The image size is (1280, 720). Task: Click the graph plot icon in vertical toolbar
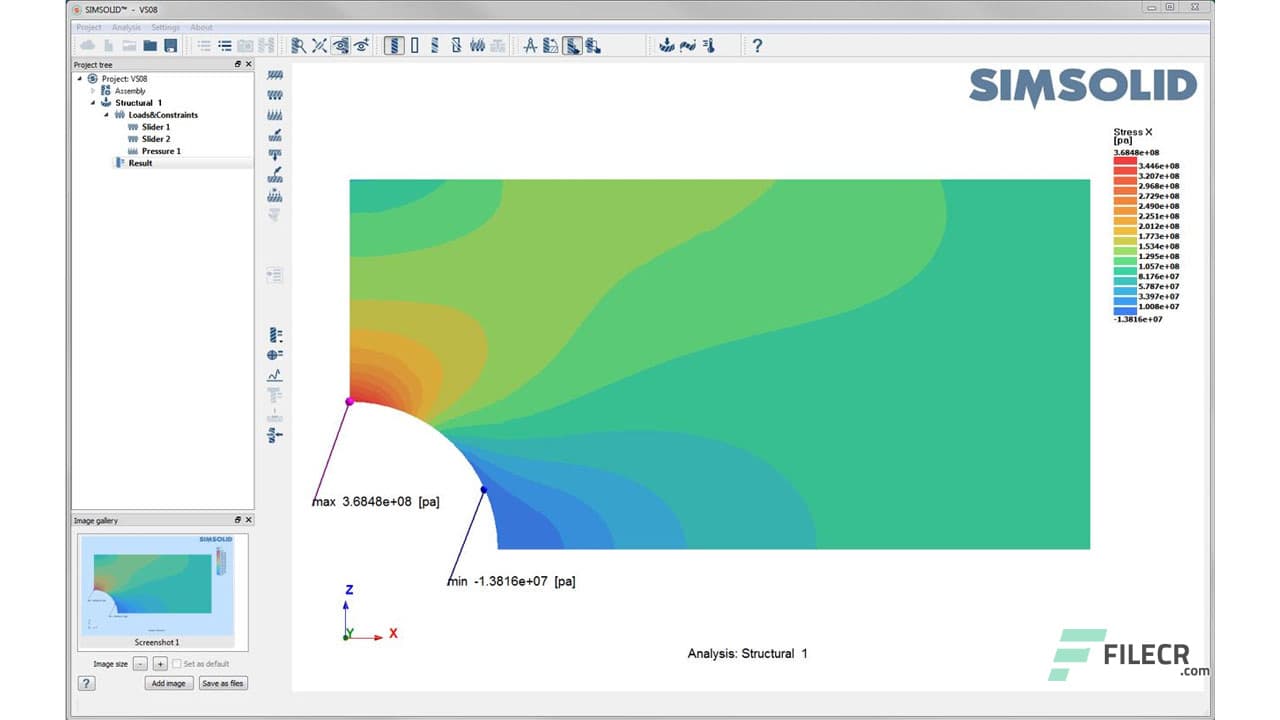coord(275,375)
